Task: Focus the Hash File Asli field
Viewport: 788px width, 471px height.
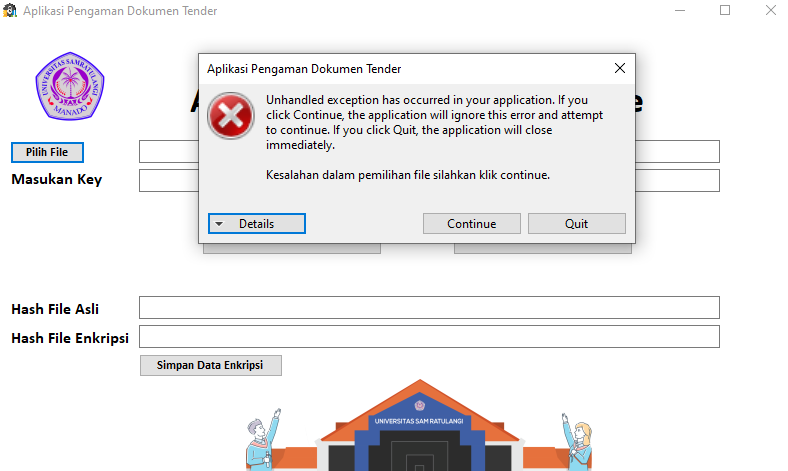Action: coord(429,308)
